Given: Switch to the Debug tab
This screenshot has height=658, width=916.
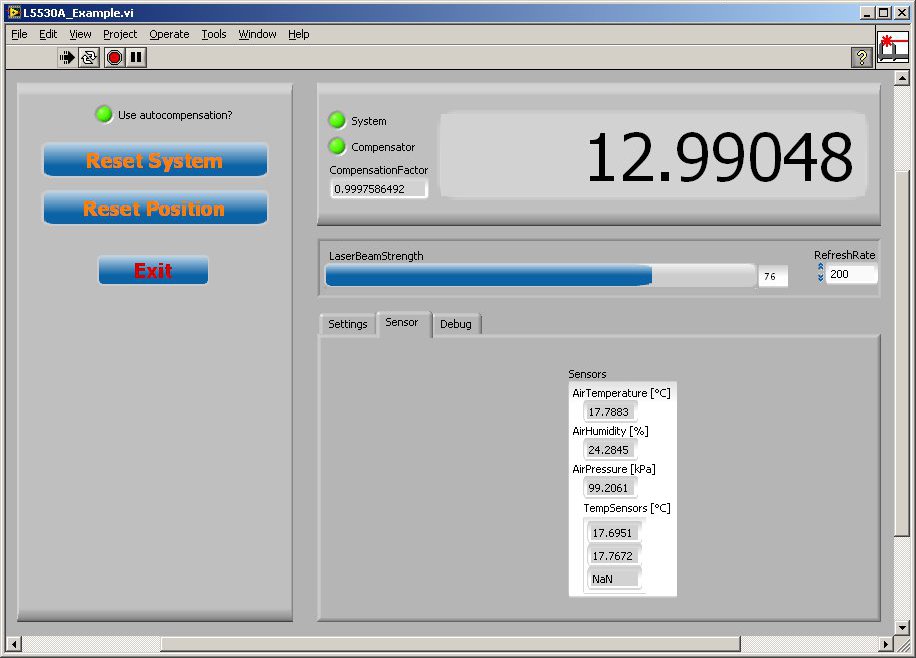Looking at the screenshot, I should pos(456,324).
